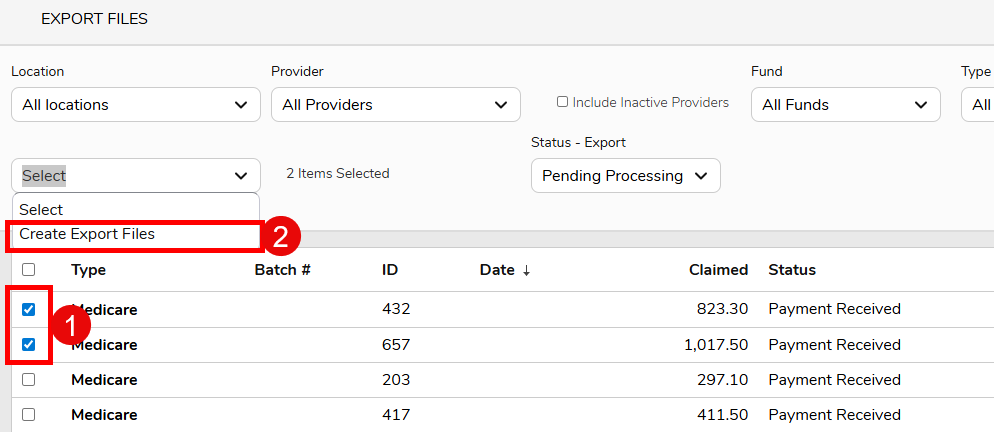The height and width of the screenshot is (432, 994).
Task: Click the Status column header
Action: coord(791,270)
